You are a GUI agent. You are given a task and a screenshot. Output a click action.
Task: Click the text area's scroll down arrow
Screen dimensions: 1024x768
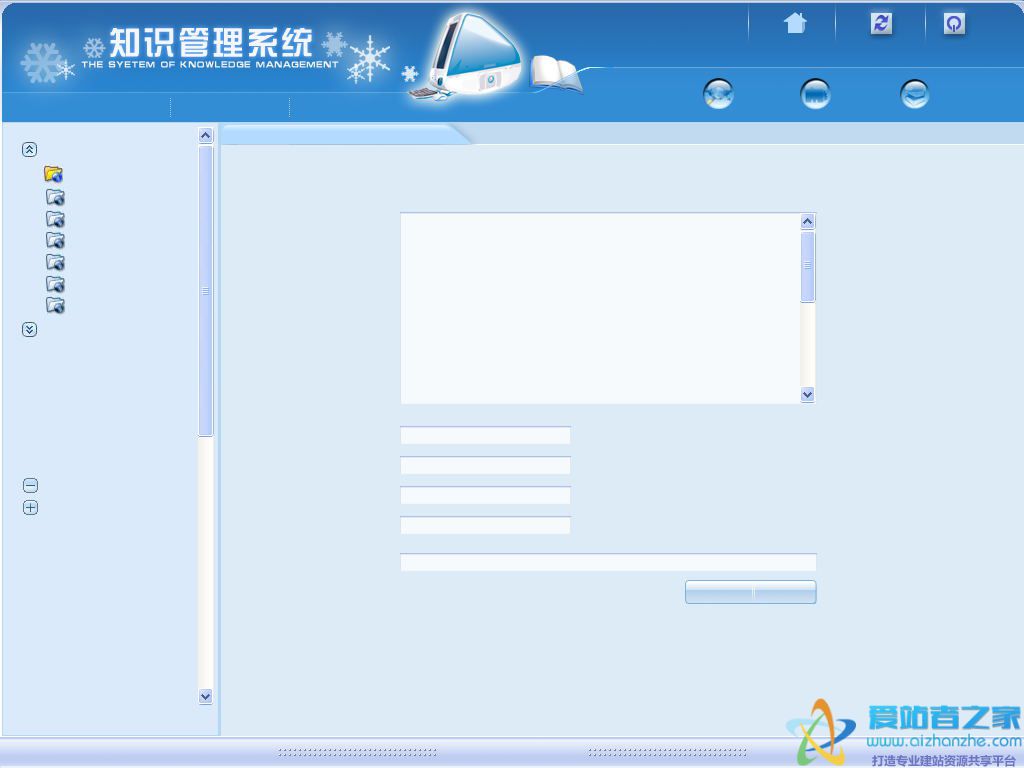[x=808, y=395]
